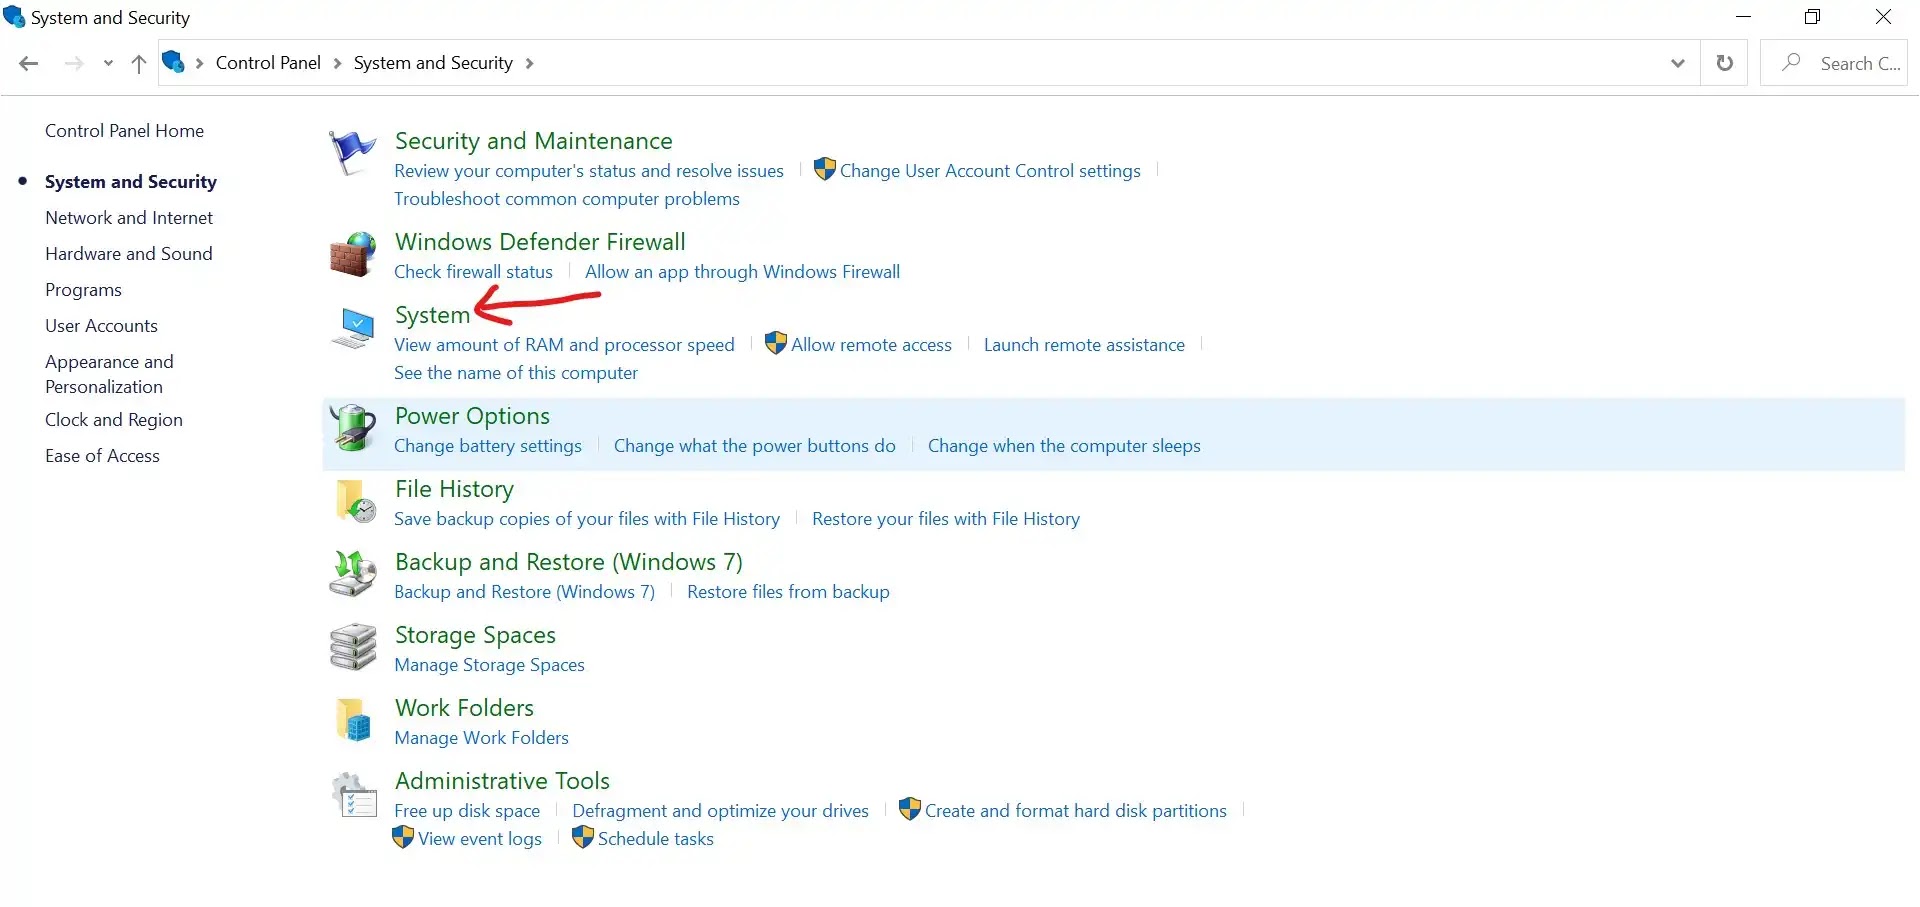This screenshot has width=1920, height=907.
Task: Open the Backup and Restore icon
Action: click(x=352, y=574)
